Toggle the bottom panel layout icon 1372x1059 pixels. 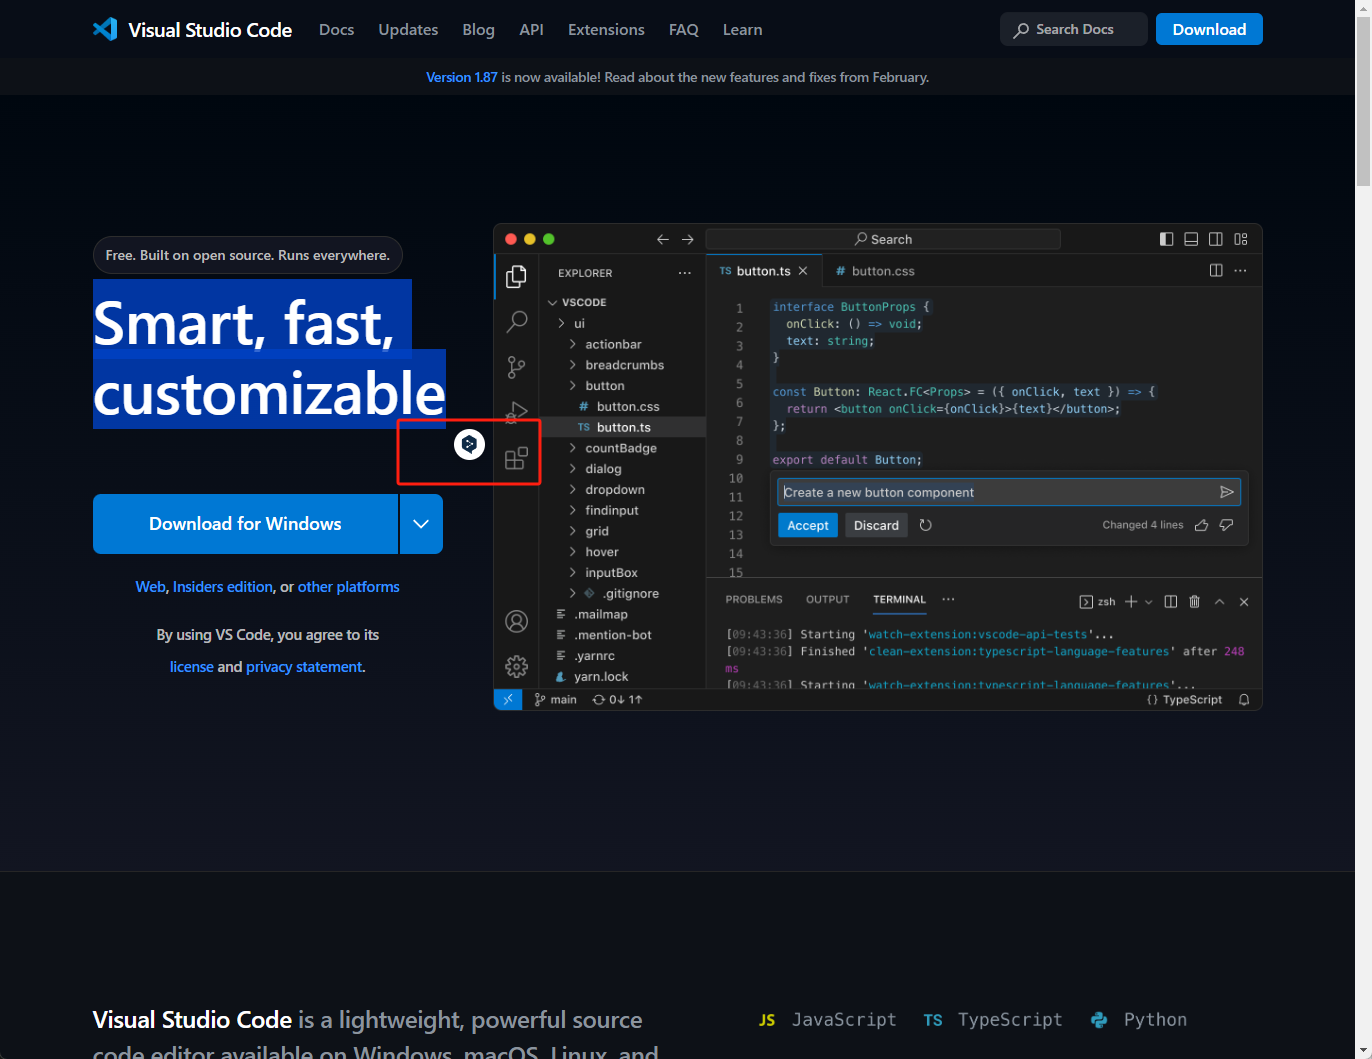click(x=1191, y=239)
